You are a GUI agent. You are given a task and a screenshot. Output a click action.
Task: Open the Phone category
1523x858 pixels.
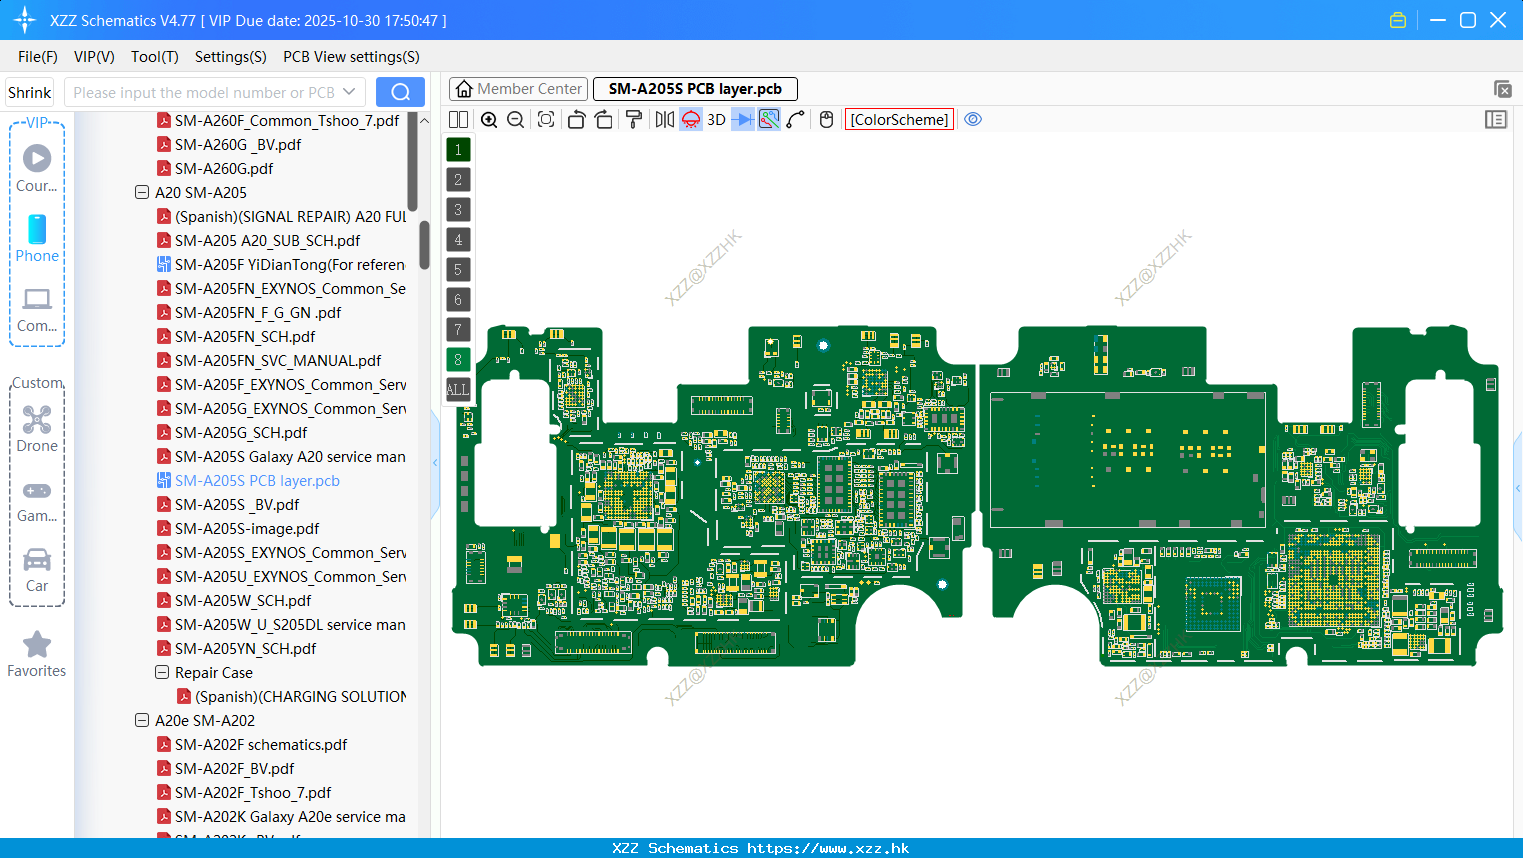pyautogui.click(x=37, y=238)
